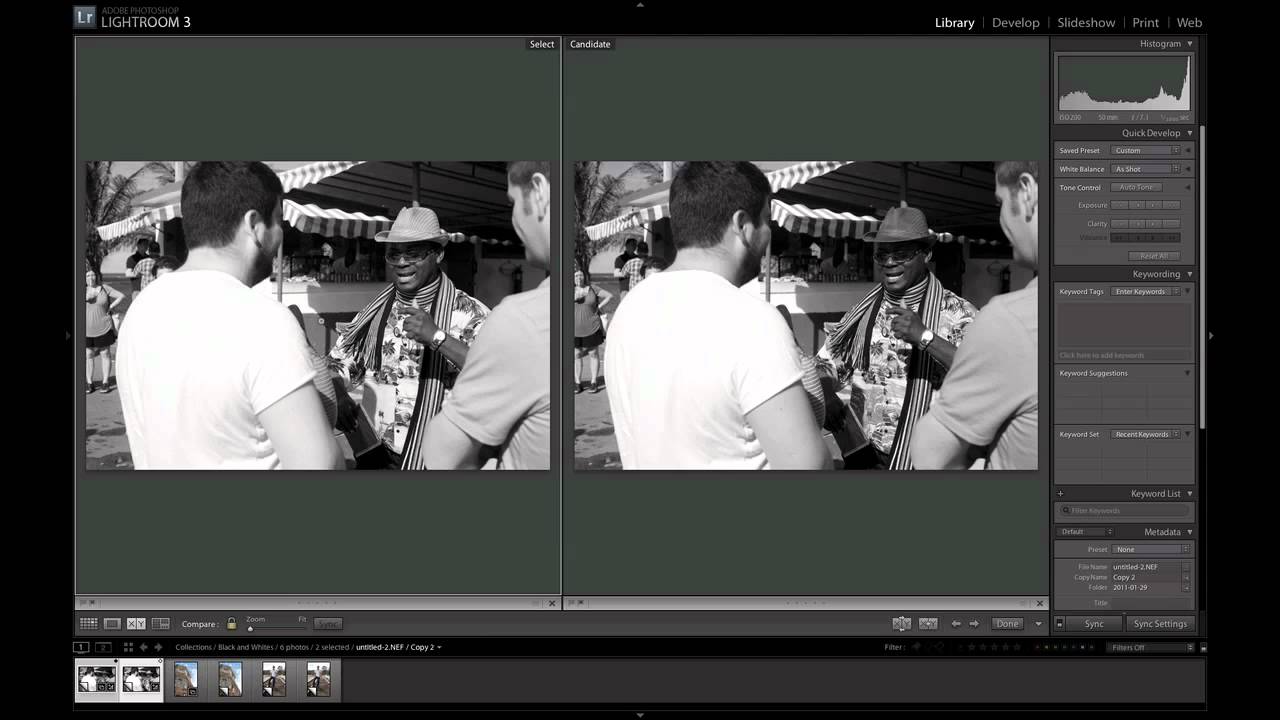Open the Saved Preset dropdown

pos(1146,150)
